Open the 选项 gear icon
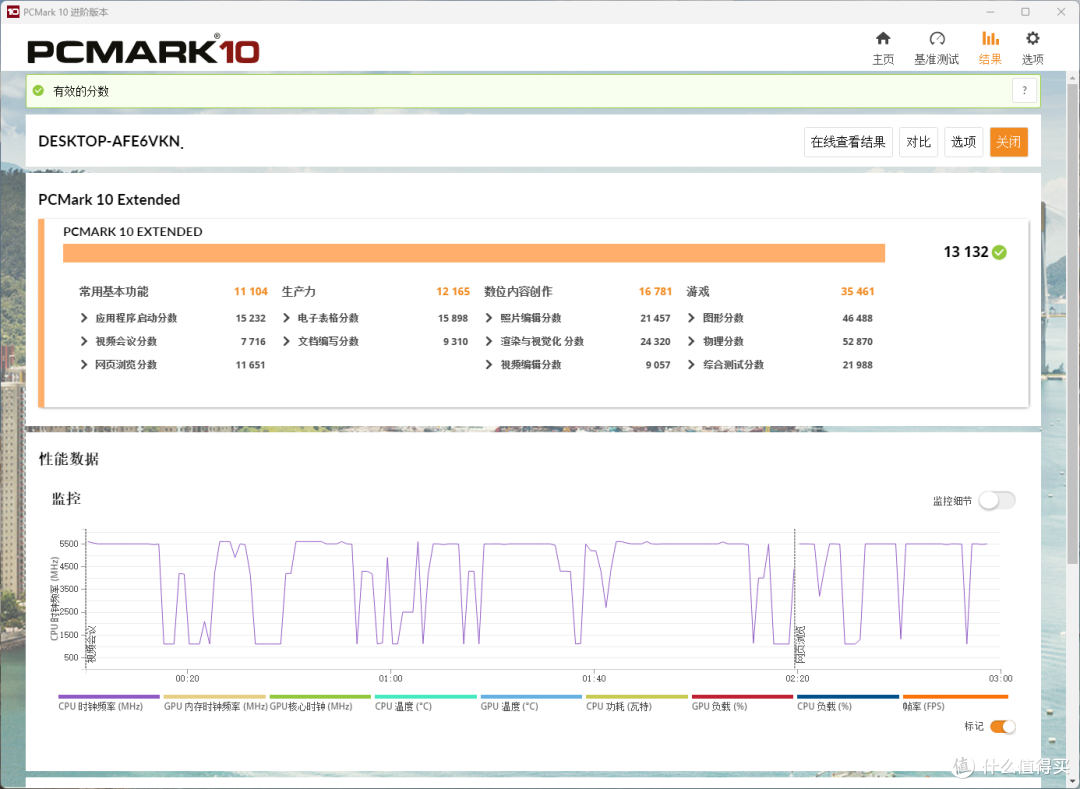Screen dimensions: 1080x789 pyautogui.click(x=1032, y=39)
